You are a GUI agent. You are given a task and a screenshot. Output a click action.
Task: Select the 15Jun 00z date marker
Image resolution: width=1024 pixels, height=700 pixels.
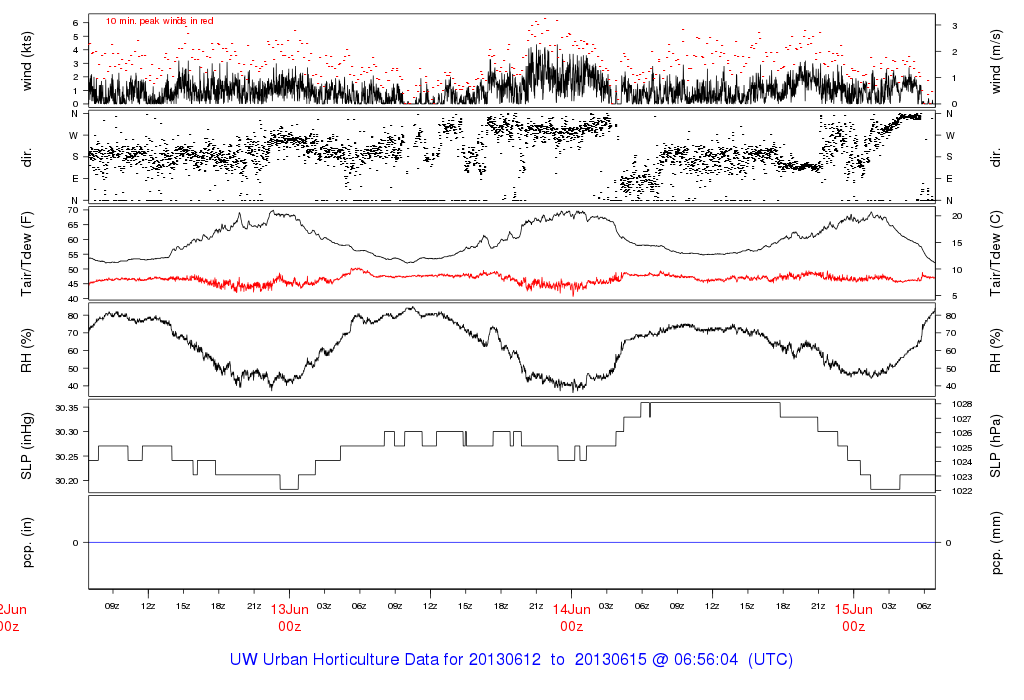pos(853,617)
